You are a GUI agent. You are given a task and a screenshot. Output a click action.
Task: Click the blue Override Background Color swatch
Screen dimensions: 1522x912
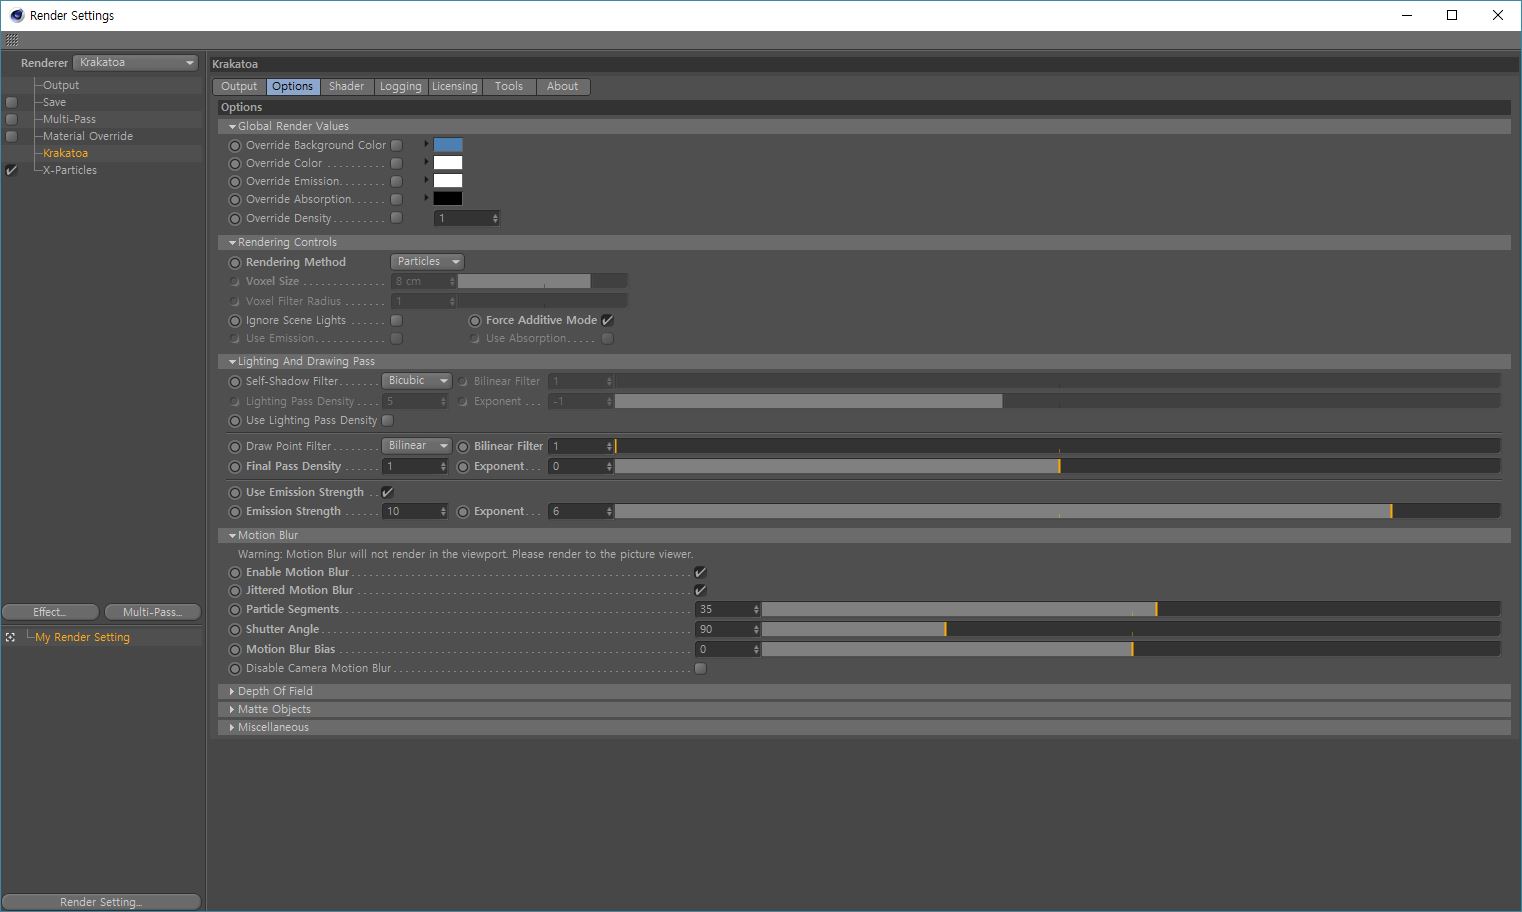click(x=448, y=145)
